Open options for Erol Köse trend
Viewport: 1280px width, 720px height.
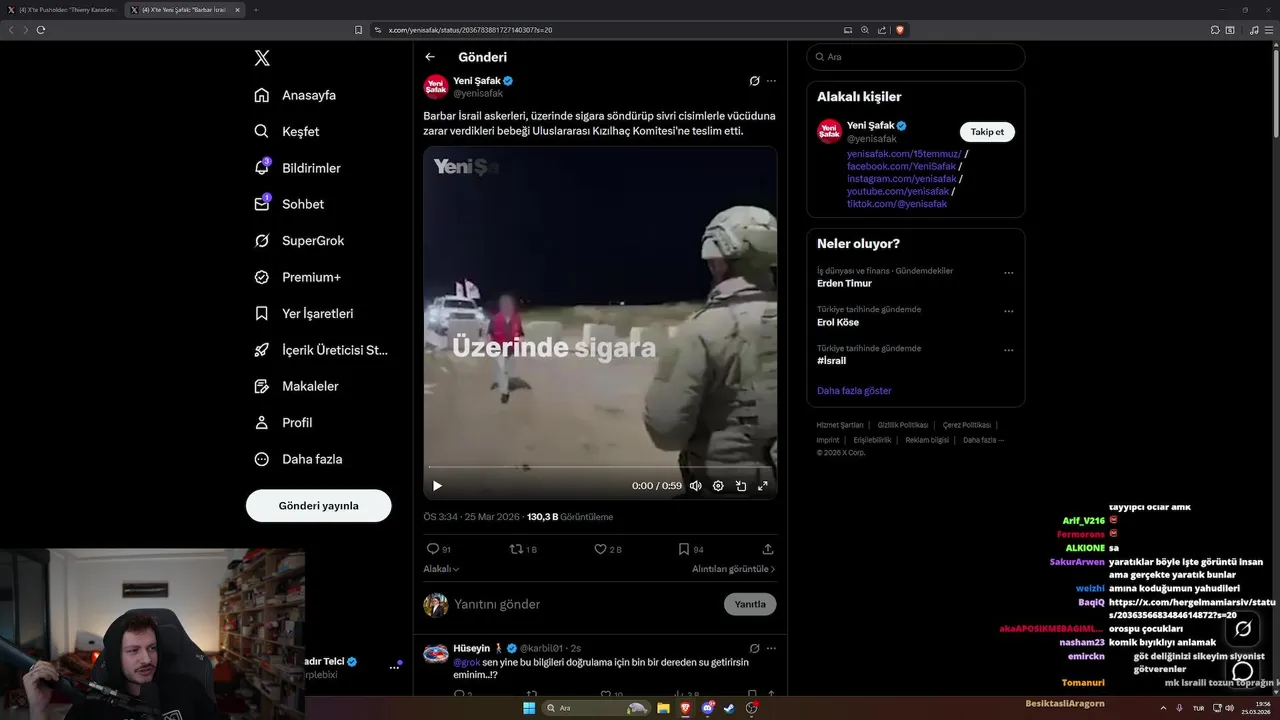(1009, 312)
